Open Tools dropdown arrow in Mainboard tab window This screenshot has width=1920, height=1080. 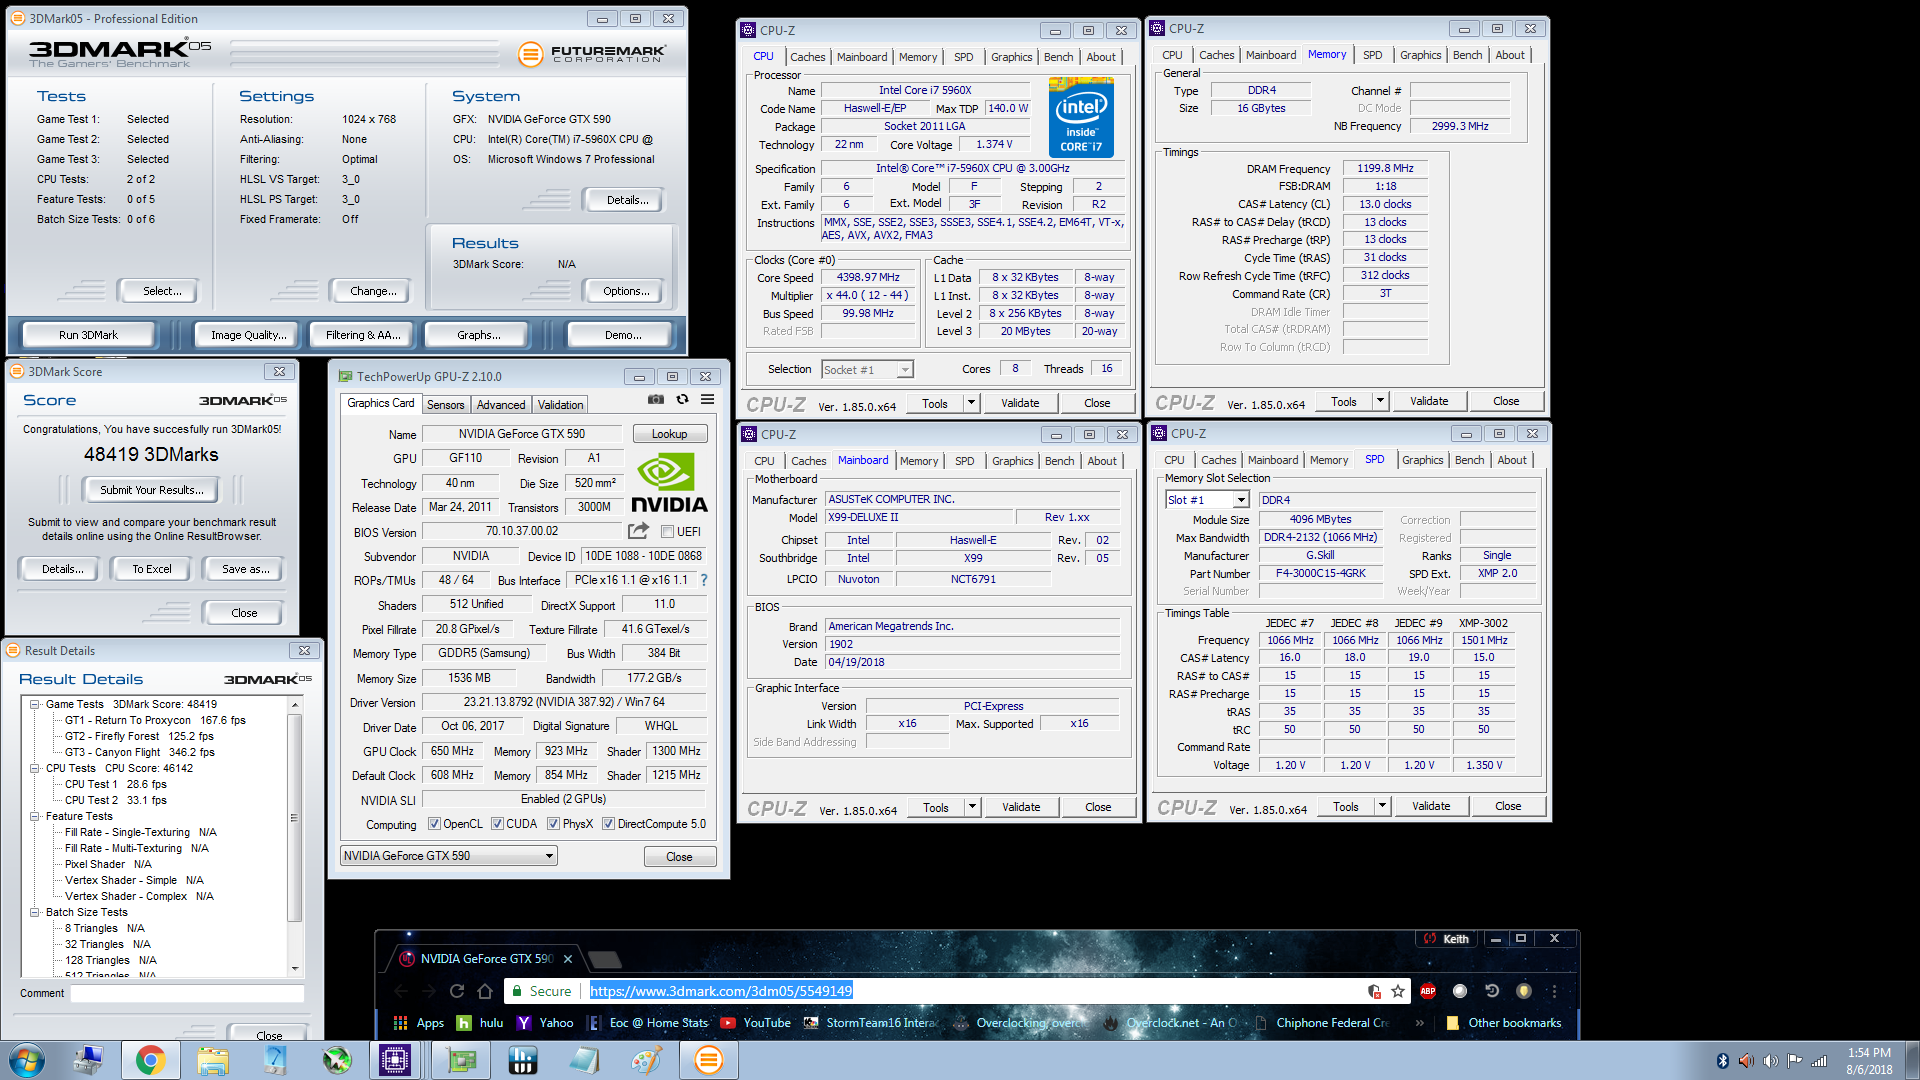click(971, 807)
